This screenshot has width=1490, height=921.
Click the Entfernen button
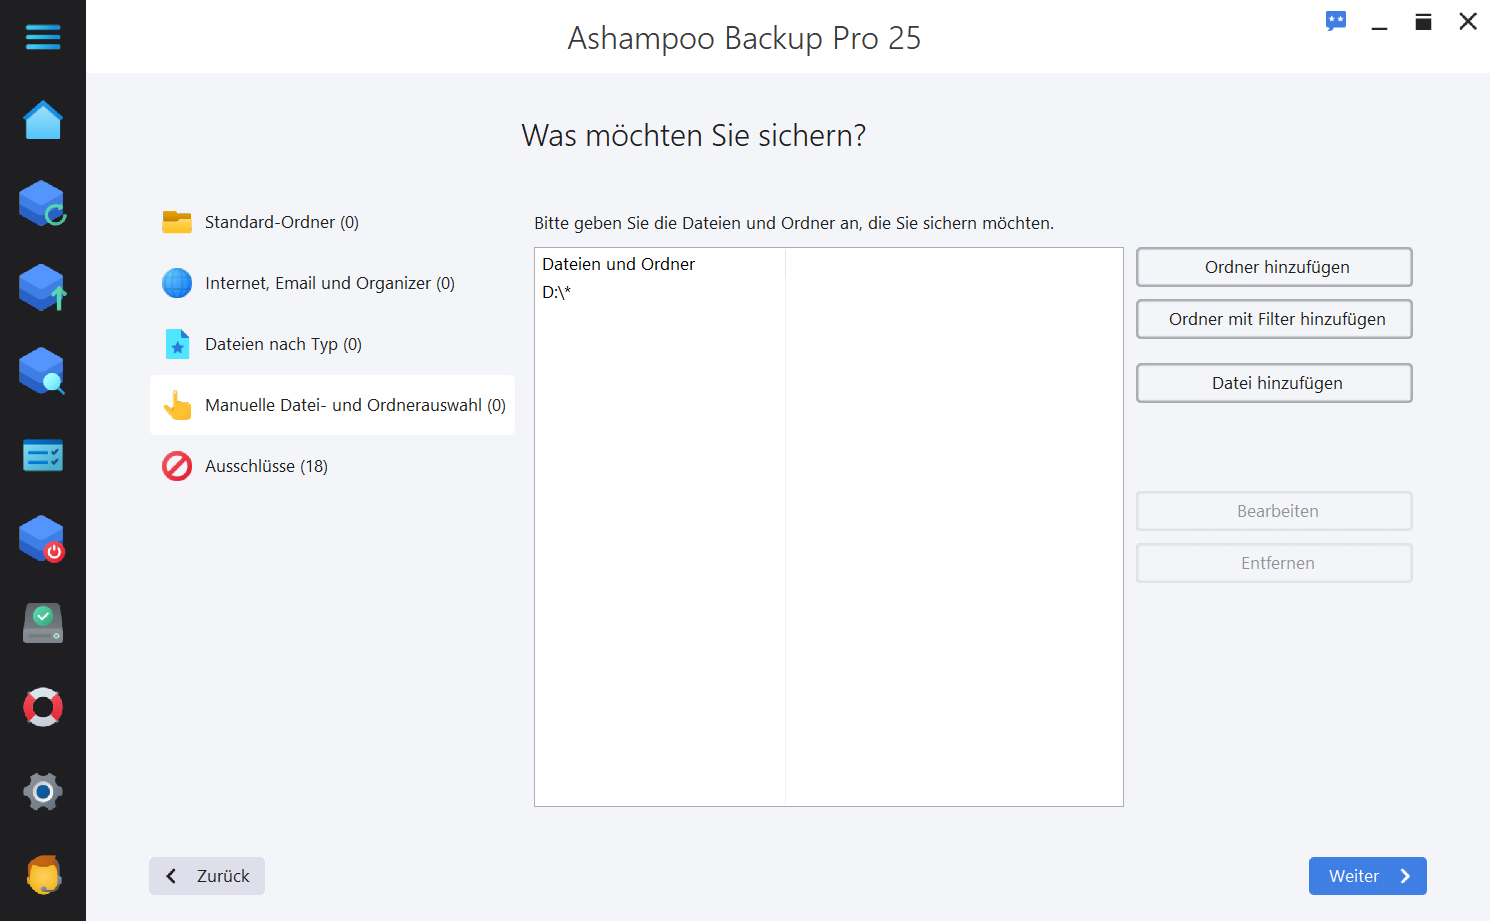pos(1274,563)
